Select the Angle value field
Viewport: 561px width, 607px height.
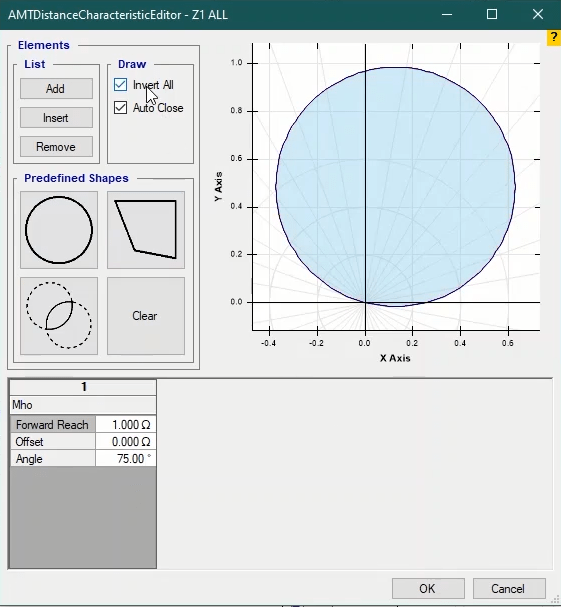[126, 459]
